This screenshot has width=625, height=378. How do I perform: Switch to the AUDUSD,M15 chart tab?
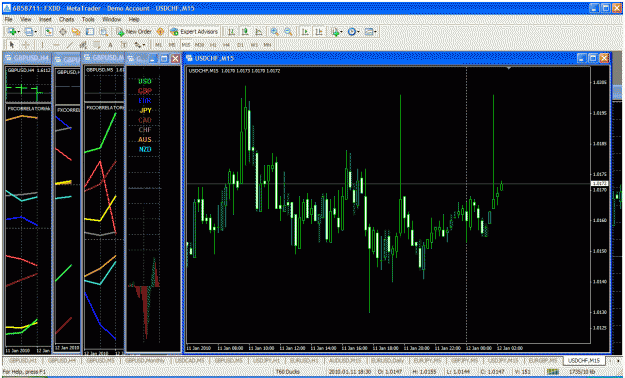point(345,360)
